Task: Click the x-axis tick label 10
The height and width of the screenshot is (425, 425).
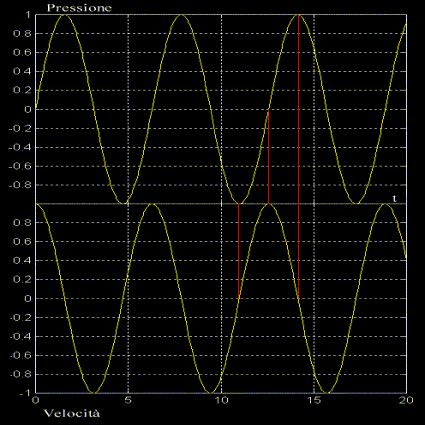Action: click(221, 400)
